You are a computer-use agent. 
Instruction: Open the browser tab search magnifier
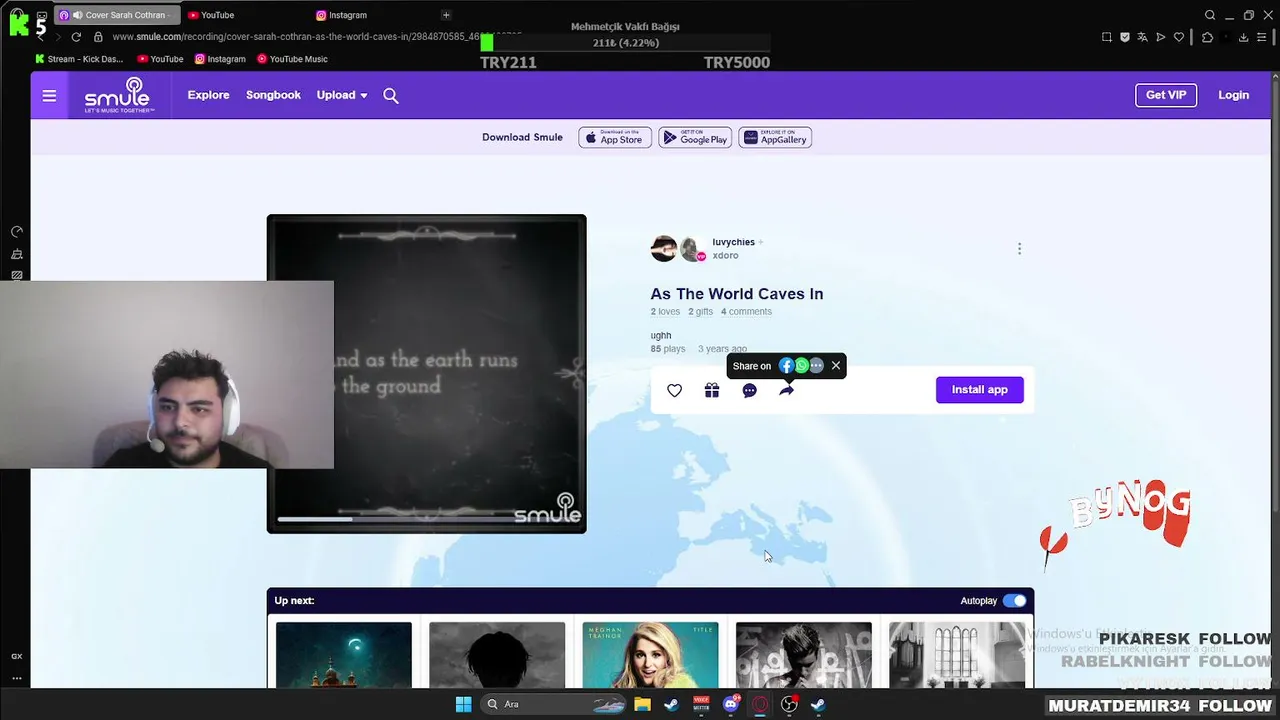(x=1210, y=15)
